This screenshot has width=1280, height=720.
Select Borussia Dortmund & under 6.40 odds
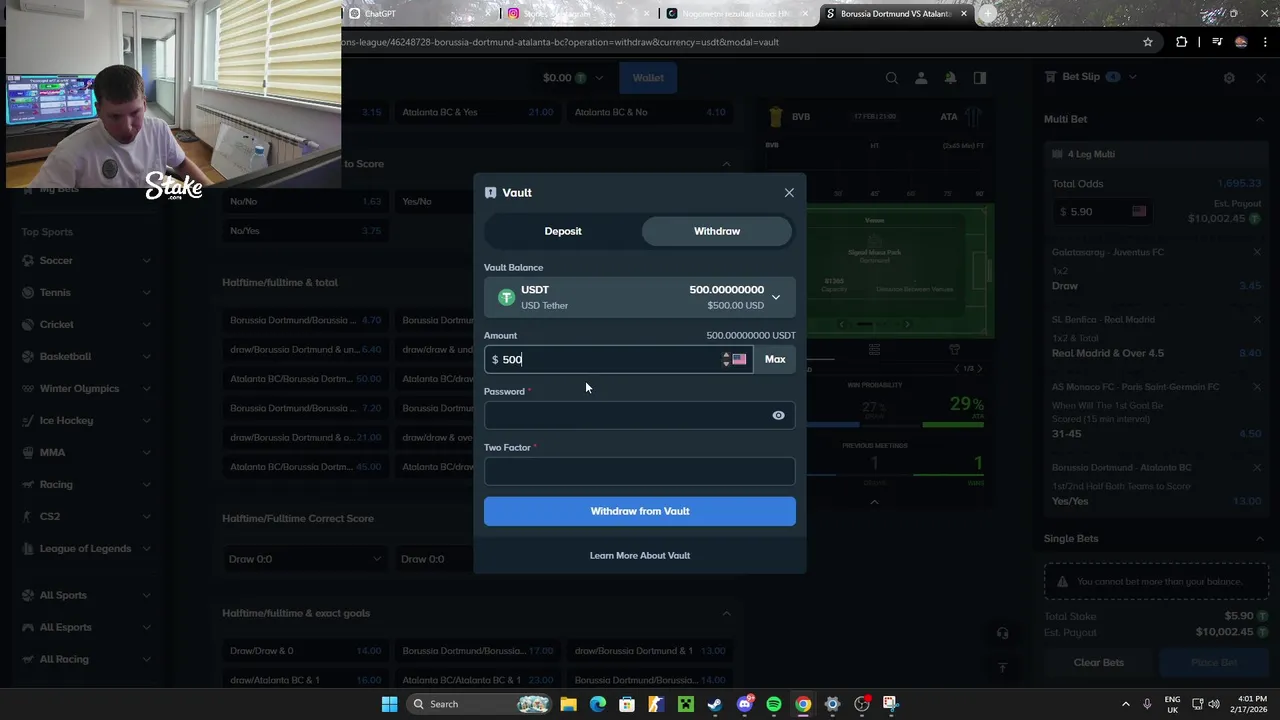click(x=306, y=350)
